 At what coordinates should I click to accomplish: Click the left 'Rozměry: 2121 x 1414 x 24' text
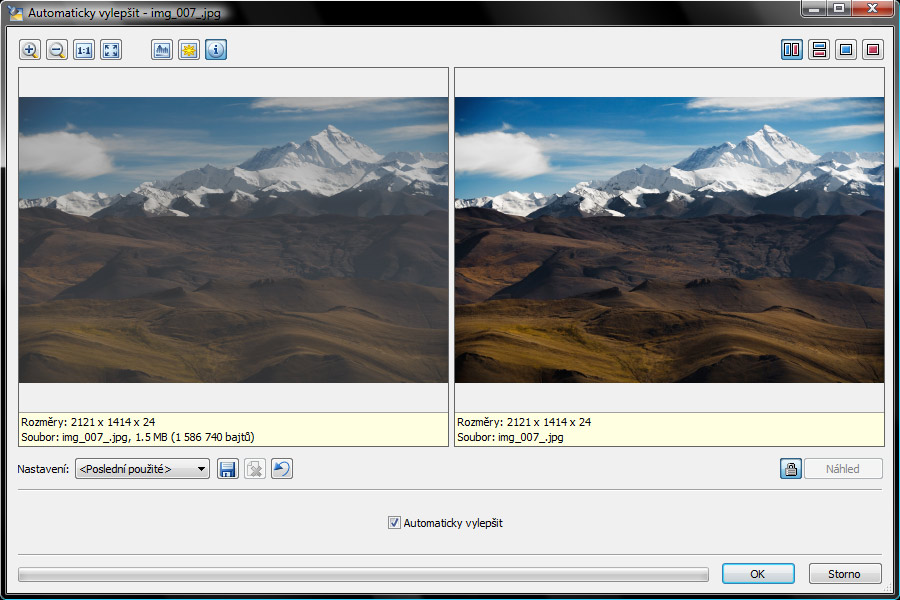coord(88,422)
